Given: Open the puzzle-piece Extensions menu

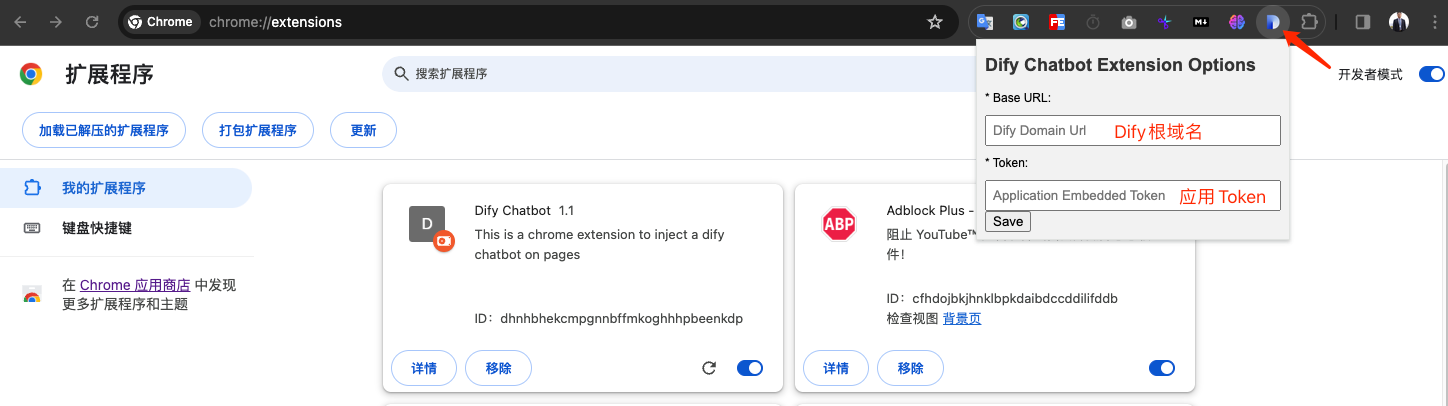Looking at the screenshot, I should (1309, 22).
